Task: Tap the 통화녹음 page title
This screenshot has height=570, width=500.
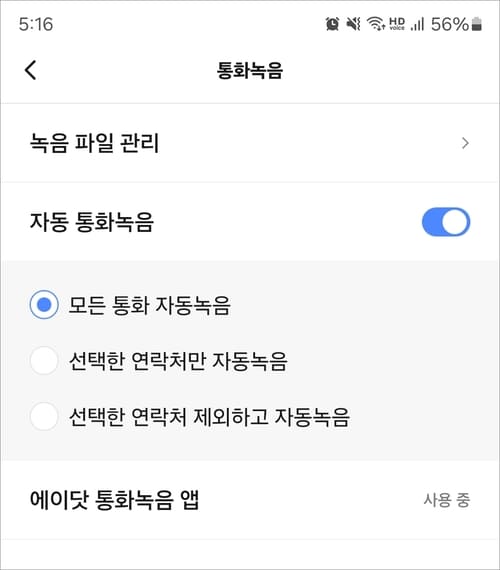Action: [250, 70]
